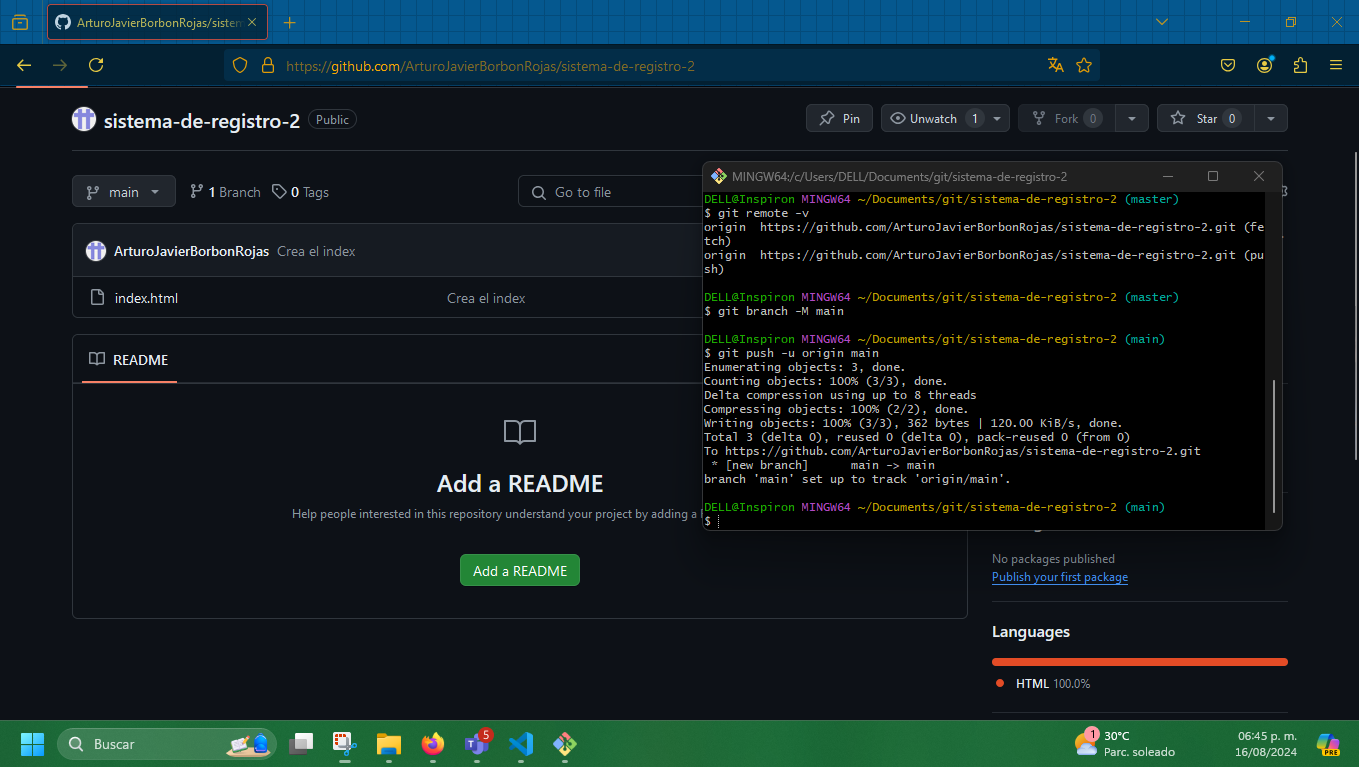Click the Languages heading in the sidebar

pos(1031,632)
